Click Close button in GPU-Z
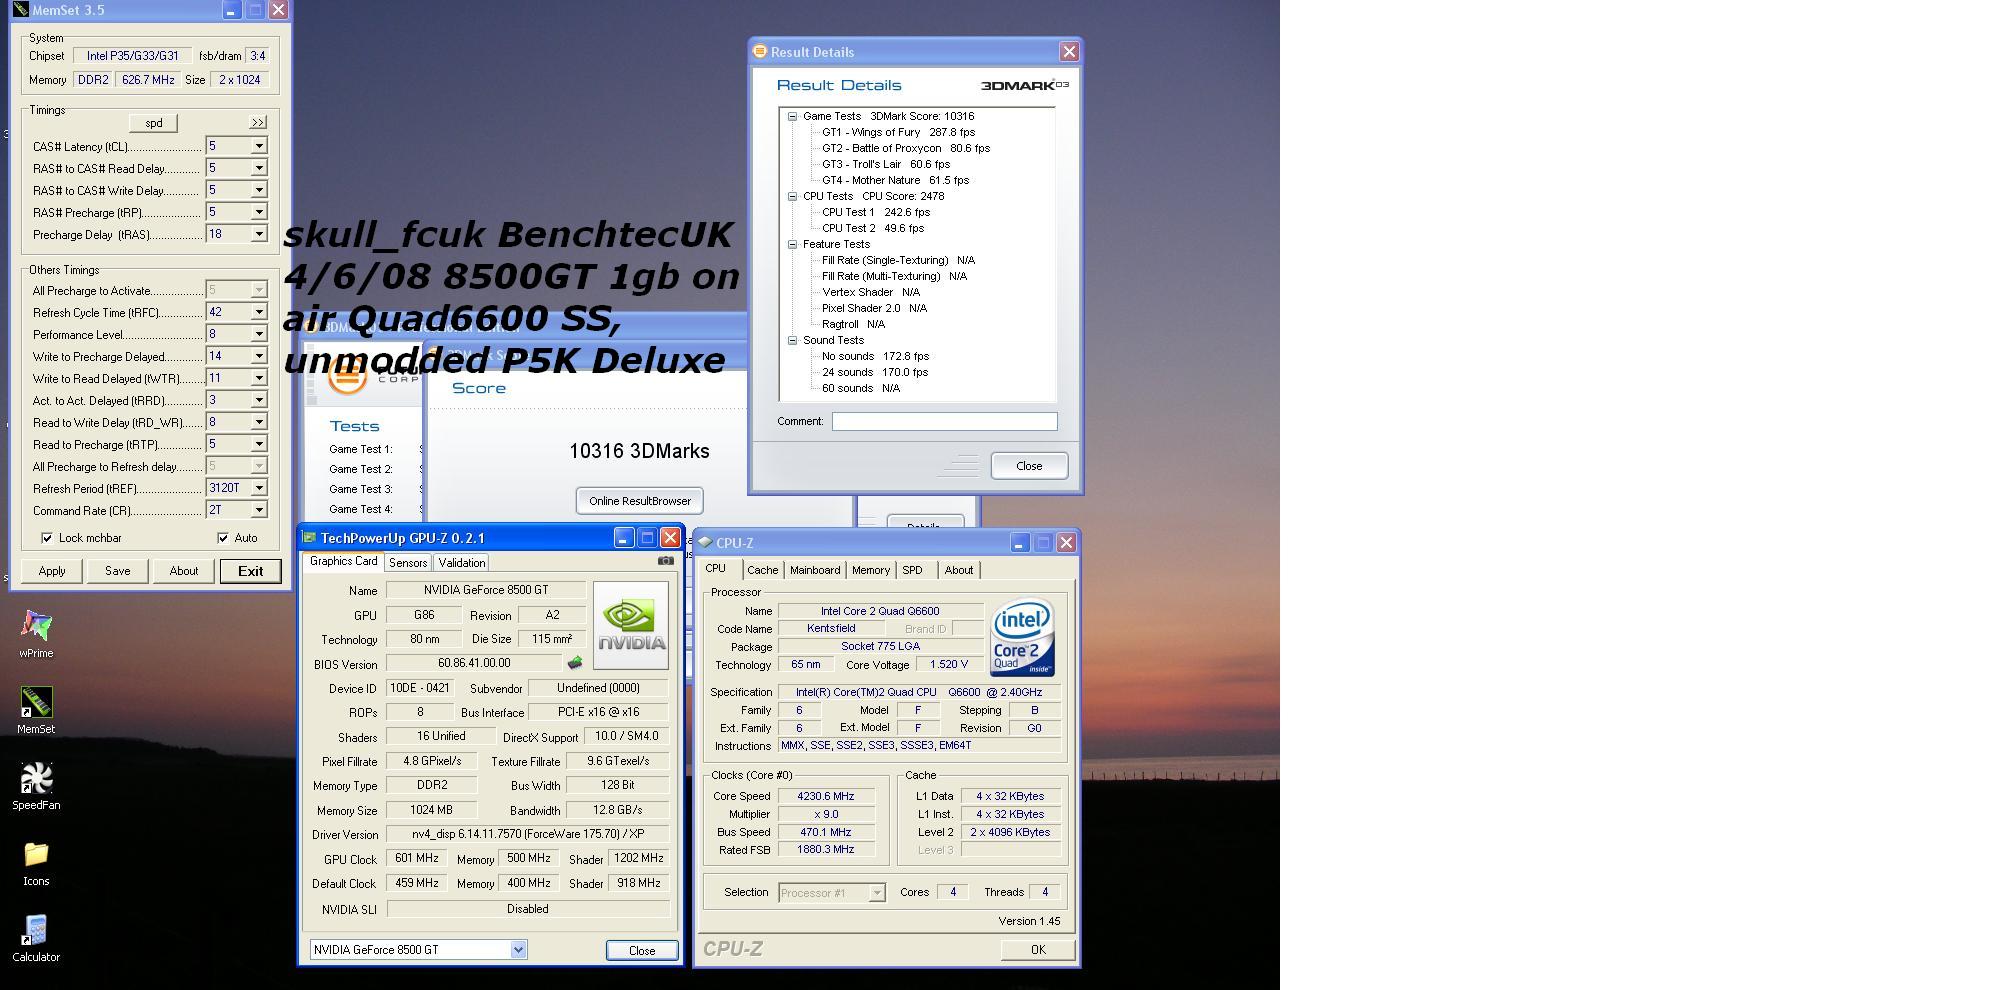Viewport: 2000px width, 990px height. 642,951
